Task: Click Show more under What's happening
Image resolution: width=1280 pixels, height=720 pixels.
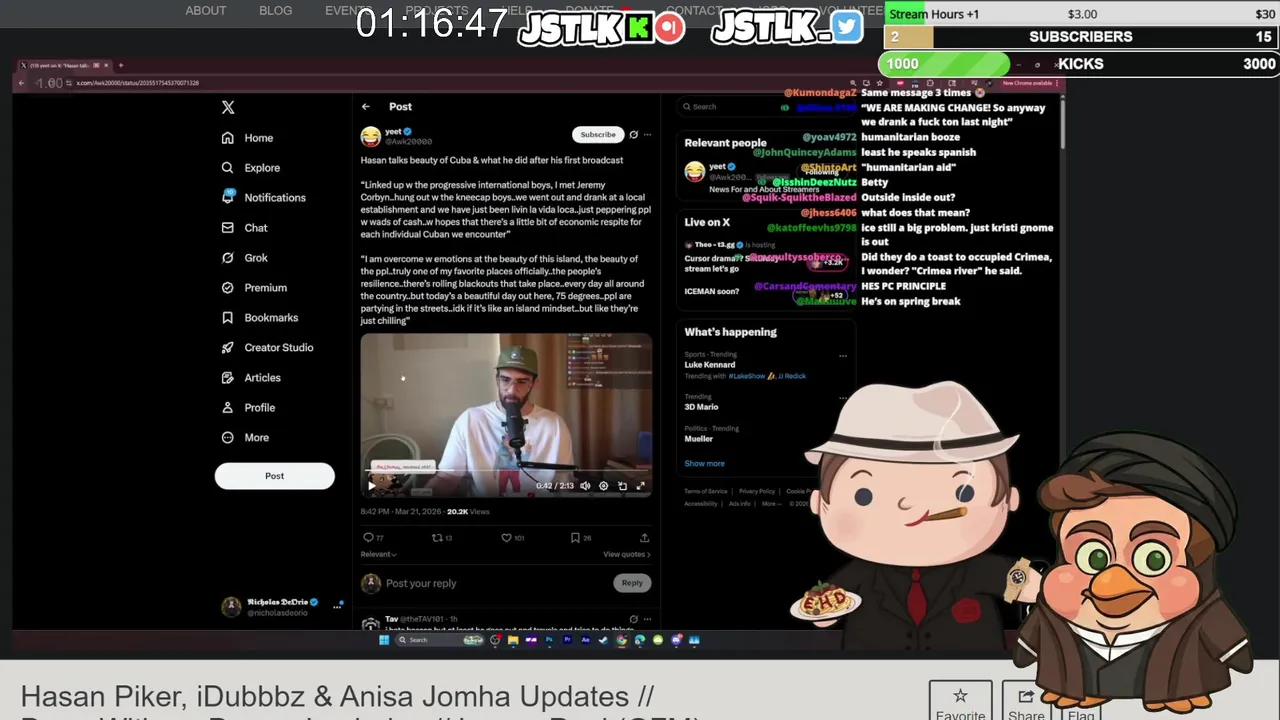Action: tap(704, 464)
